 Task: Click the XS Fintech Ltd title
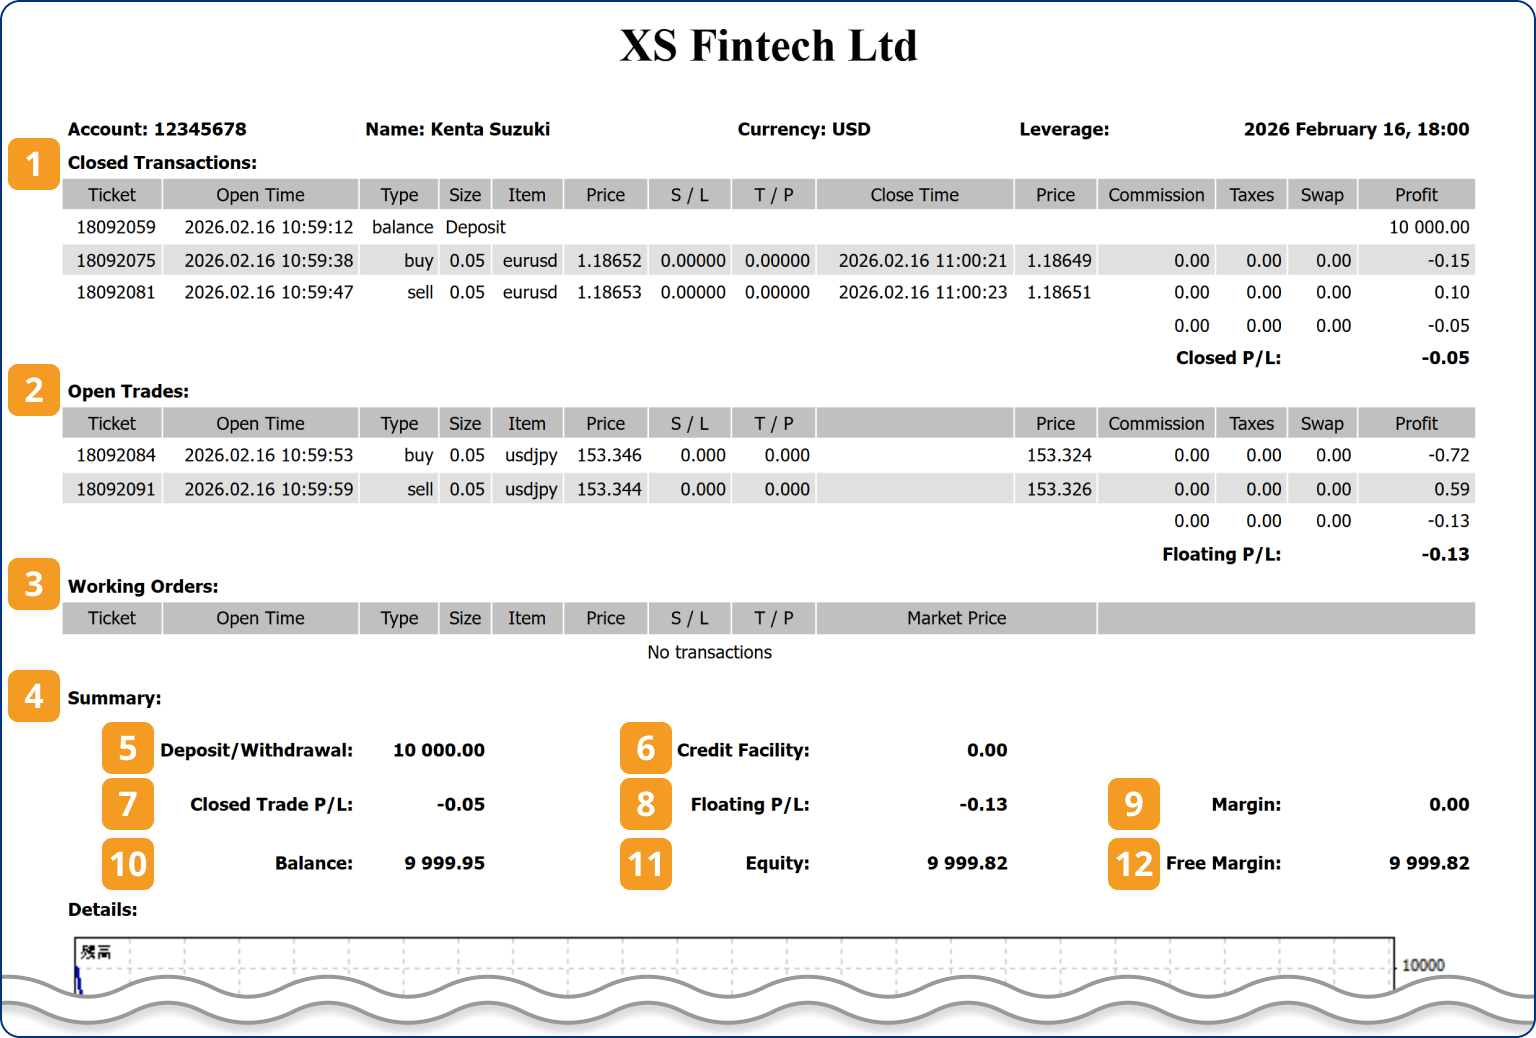click(768, 46)
